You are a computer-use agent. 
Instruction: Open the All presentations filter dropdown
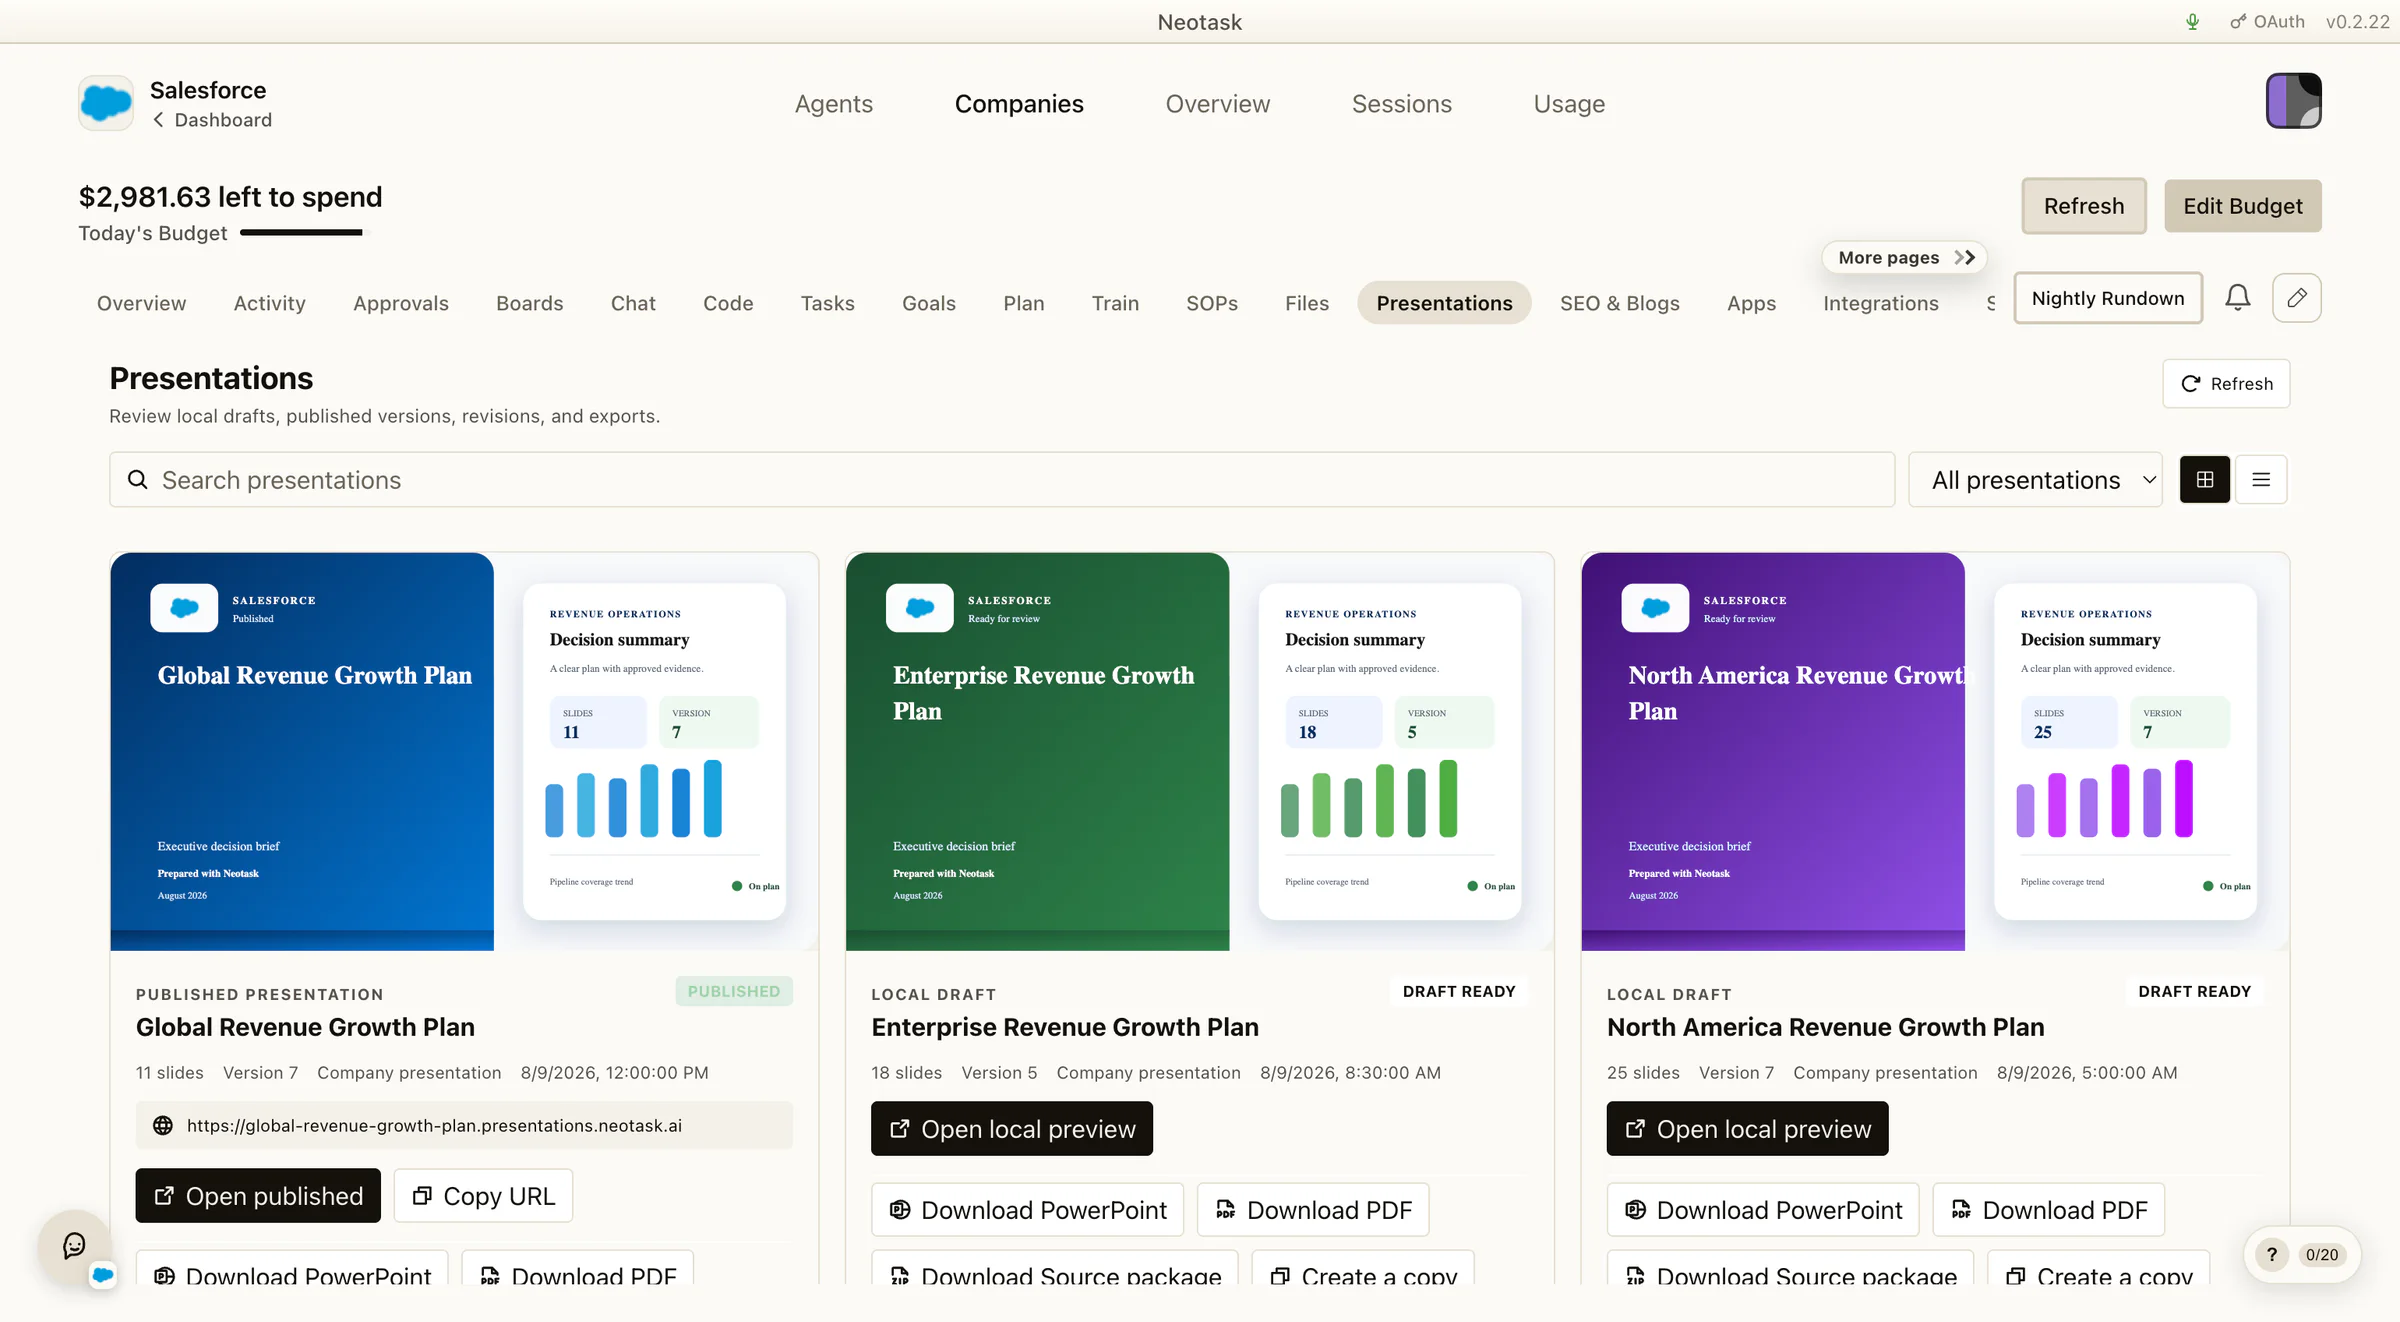point(2035,480)
